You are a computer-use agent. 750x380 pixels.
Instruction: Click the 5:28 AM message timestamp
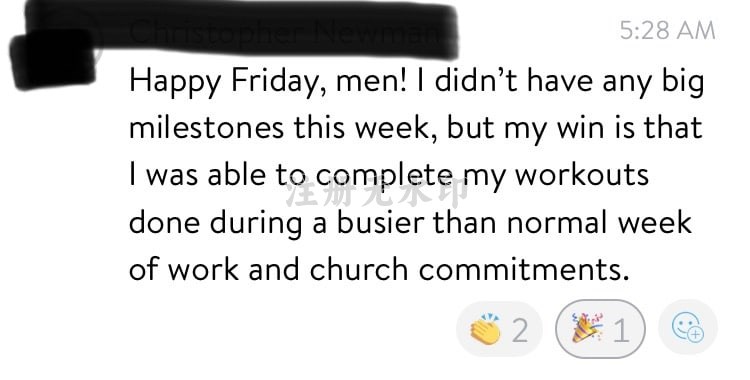pos(667,31)
